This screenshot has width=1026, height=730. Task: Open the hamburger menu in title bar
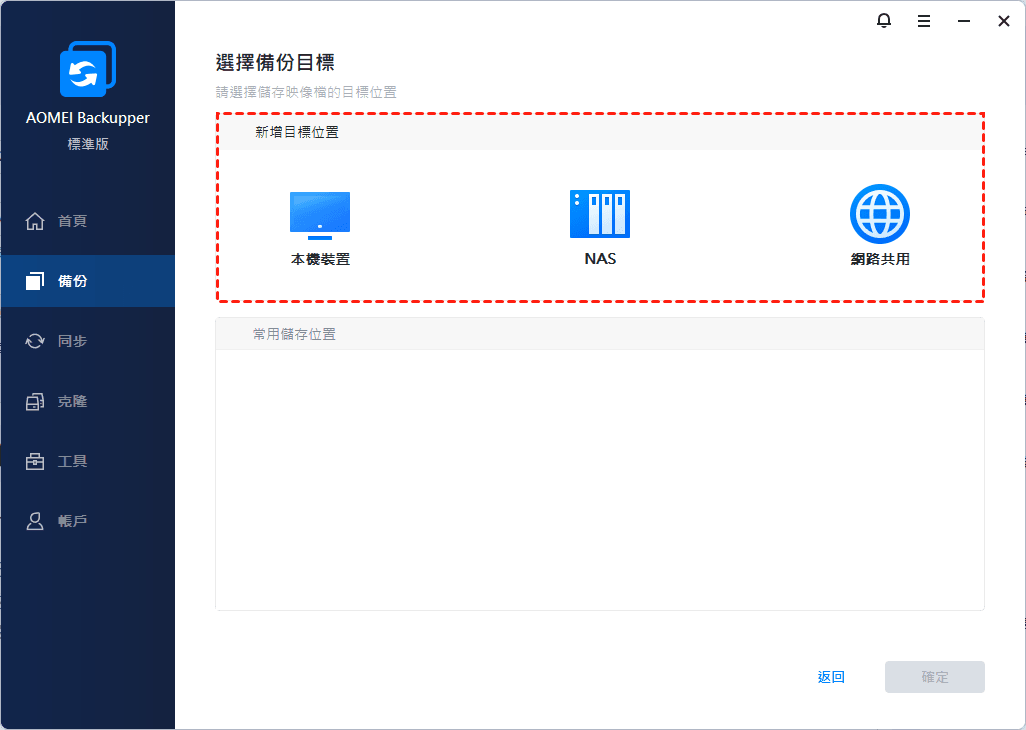click(924, 21)
